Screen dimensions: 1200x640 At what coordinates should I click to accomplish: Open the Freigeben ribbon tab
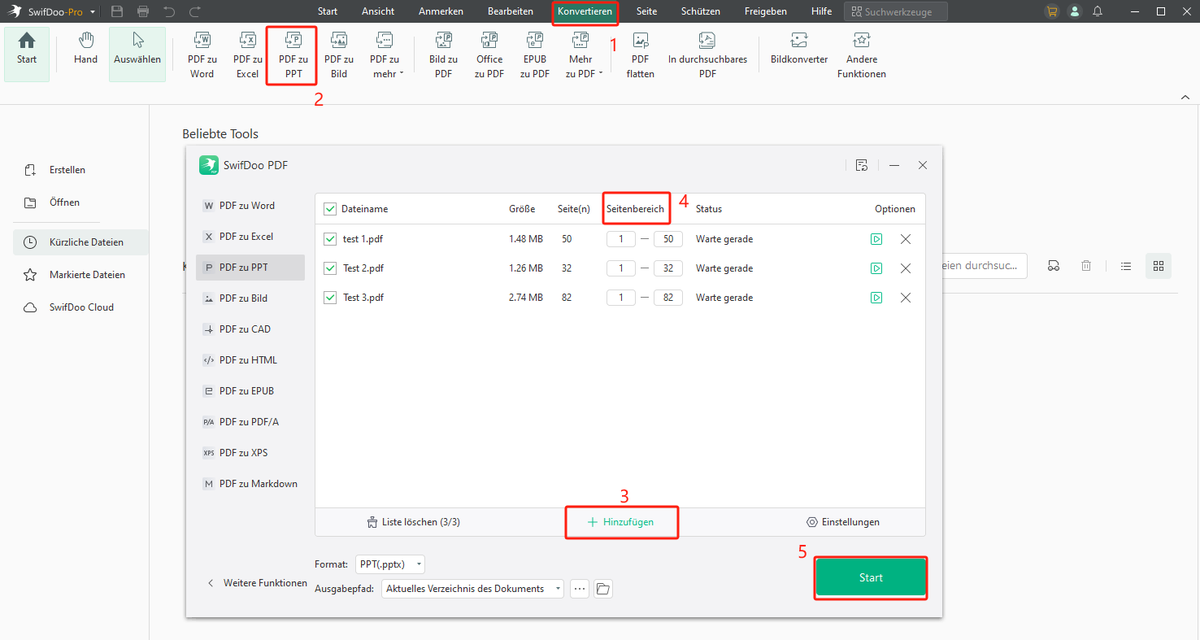click(x=766, y=11)
